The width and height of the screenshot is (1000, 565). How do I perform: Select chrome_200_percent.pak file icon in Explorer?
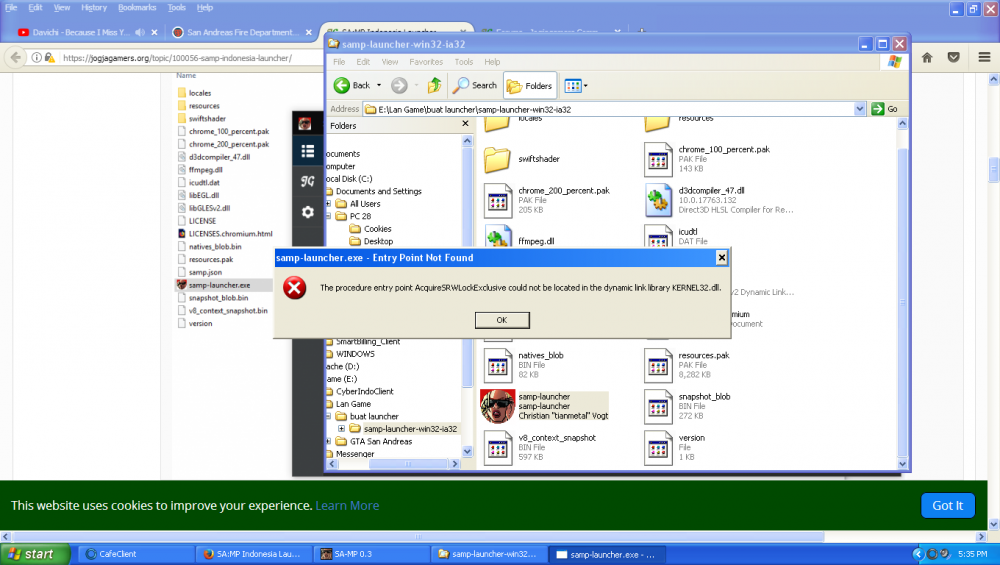tap(497, 201)
